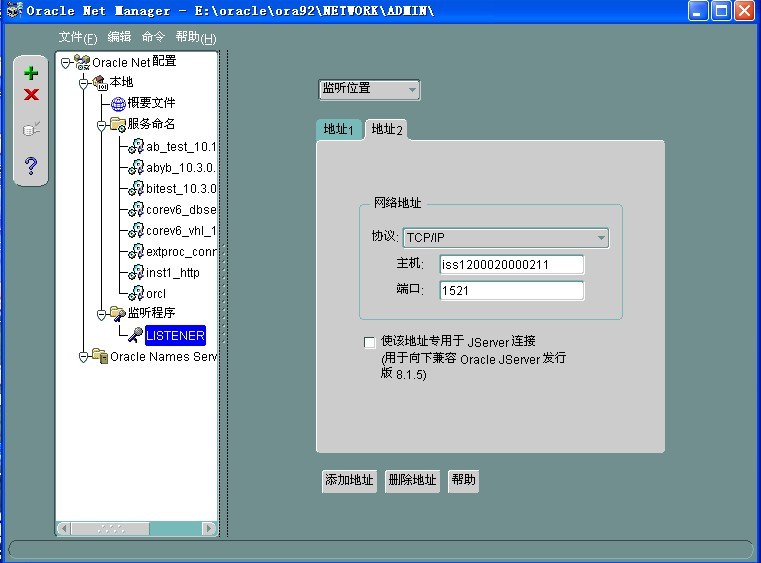
Task: Expand the Oracle Names Servers node
Action: pyautogui.click(x=83, y=357)
